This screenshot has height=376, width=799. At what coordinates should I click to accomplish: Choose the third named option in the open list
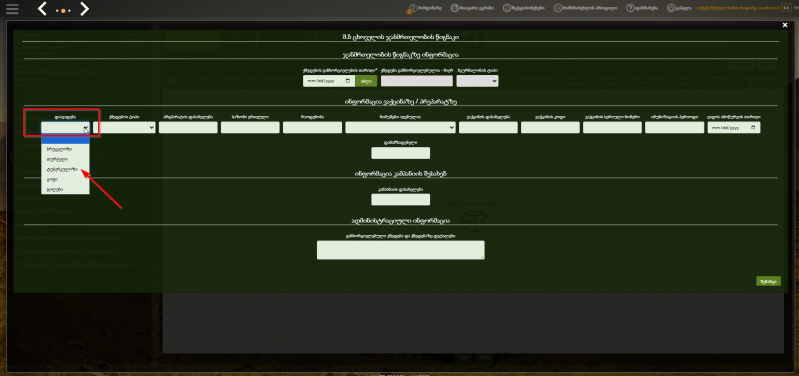(x=65, y=170)
